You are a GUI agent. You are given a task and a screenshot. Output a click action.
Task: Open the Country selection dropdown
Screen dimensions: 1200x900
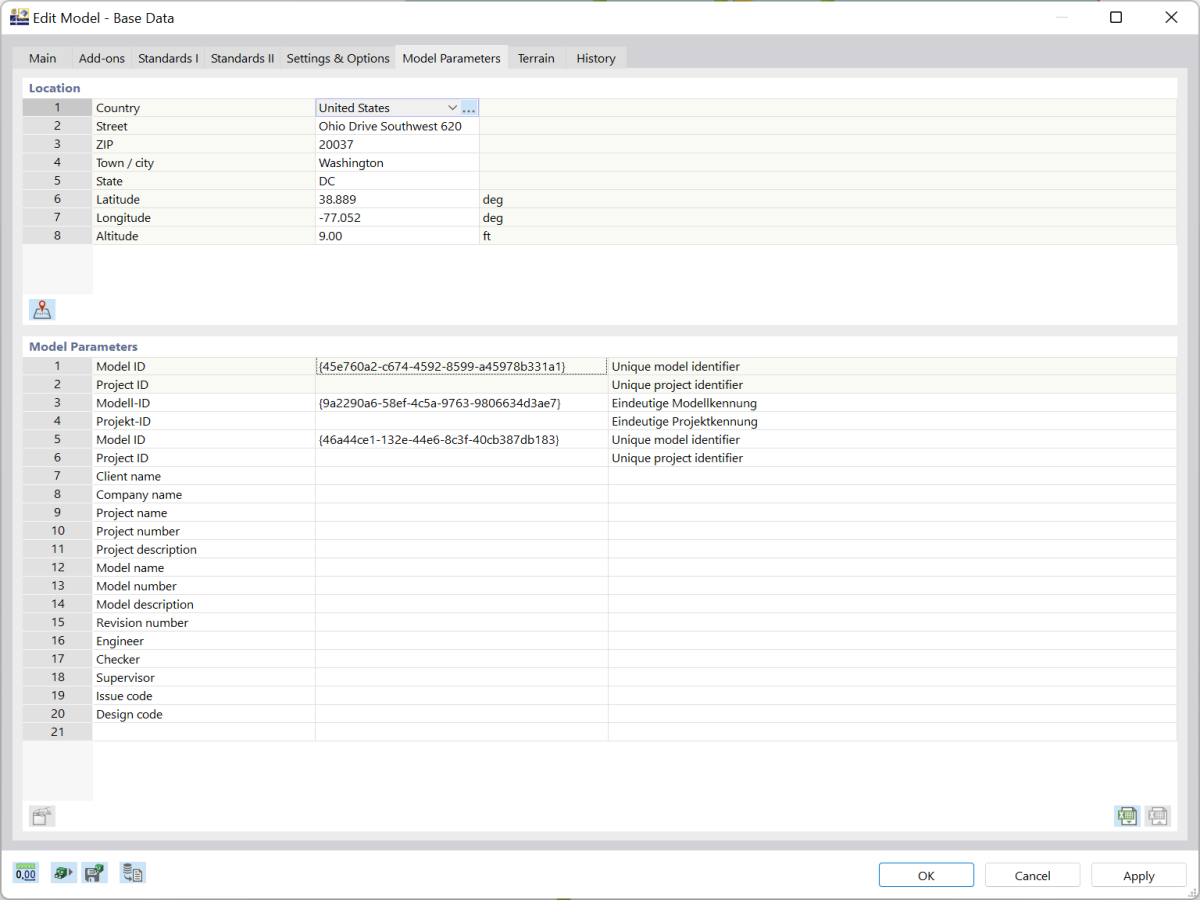453,107
